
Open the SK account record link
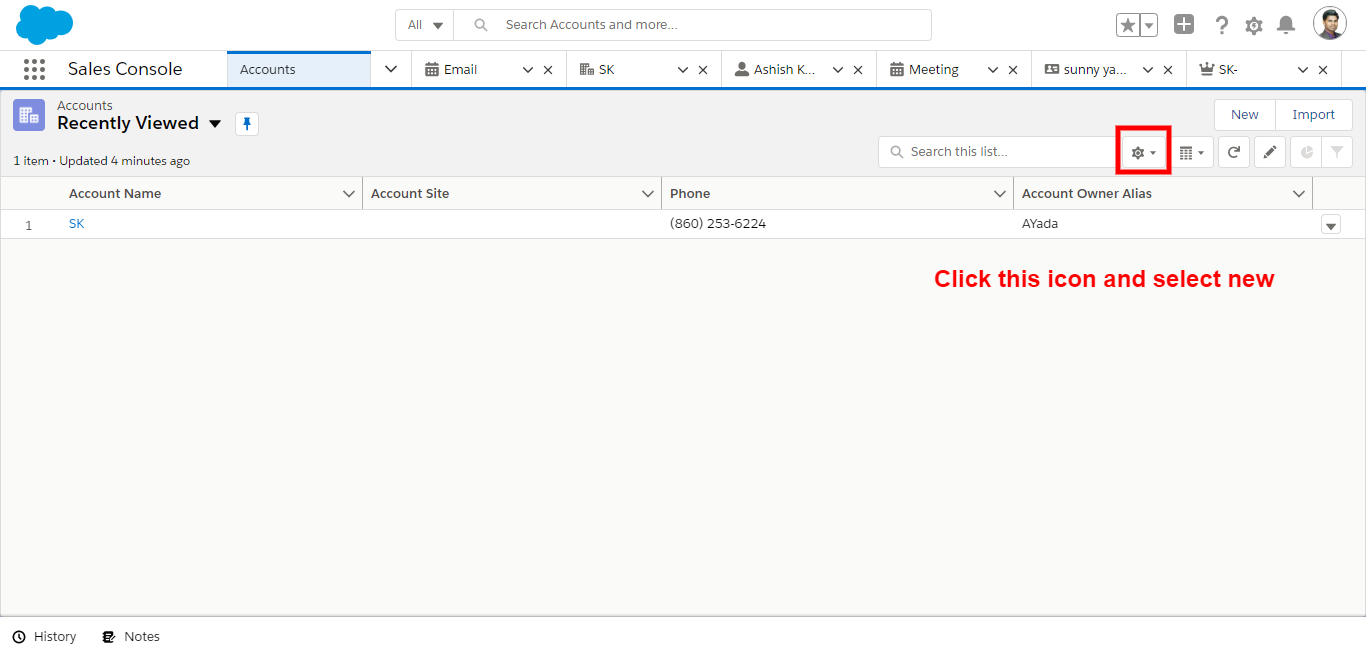(x=77, y=224)
